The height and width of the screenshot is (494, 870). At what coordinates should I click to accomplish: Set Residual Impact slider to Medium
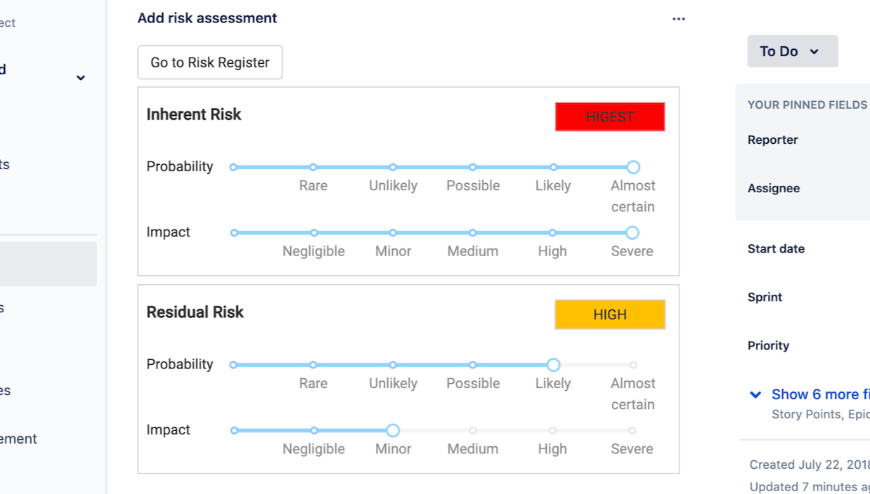(473, 431)
